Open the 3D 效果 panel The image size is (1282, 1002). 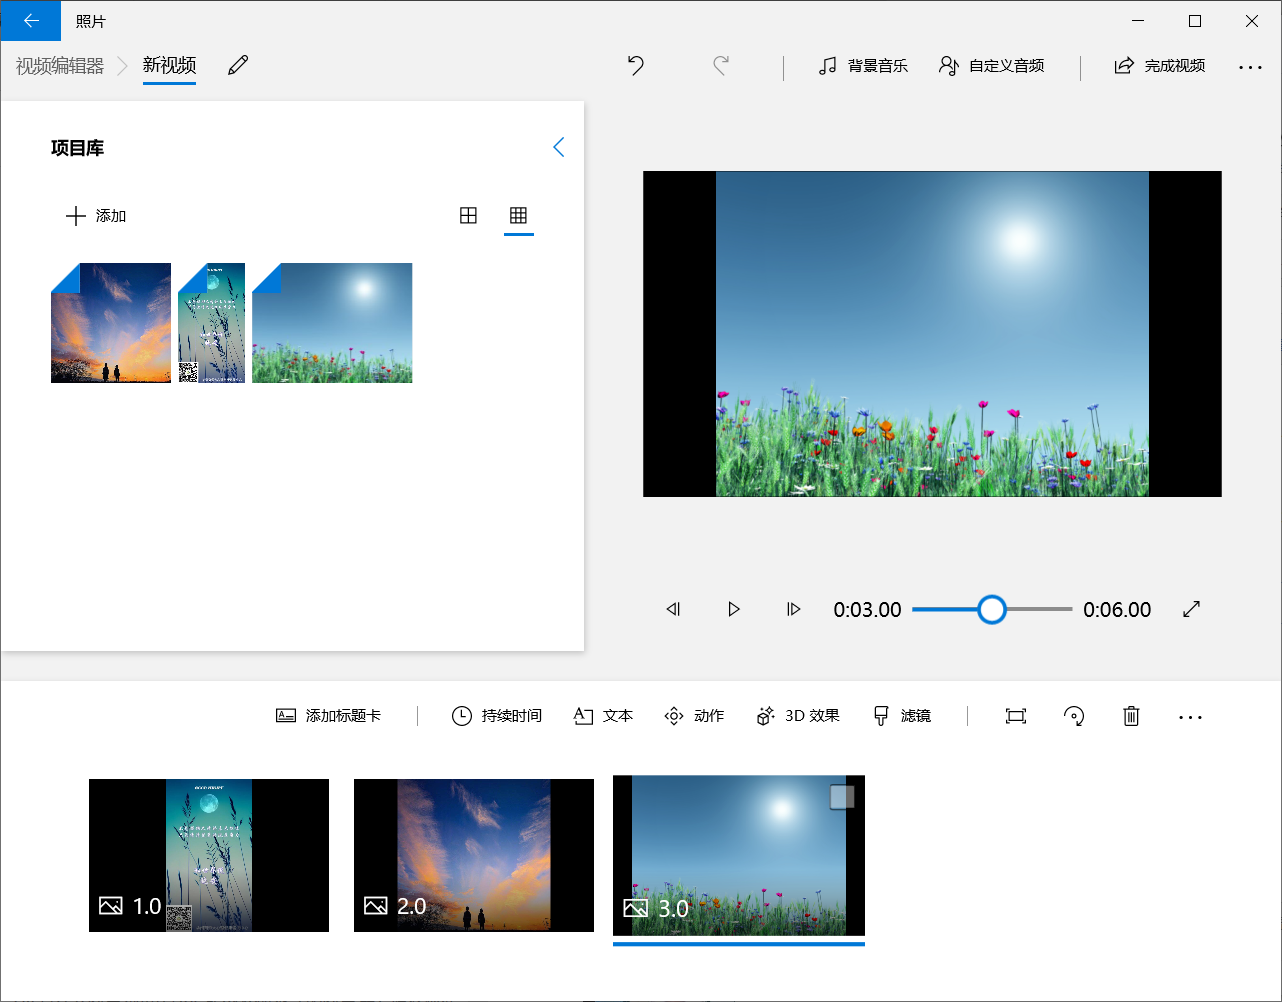coord(797,715)
